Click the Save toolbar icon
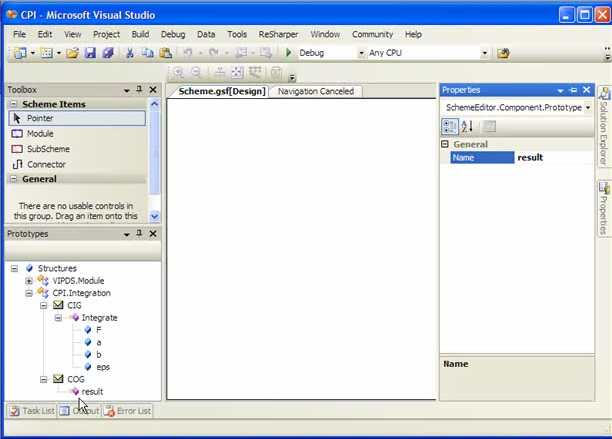This screenshot has width=612, height=439. pyautogui.click(x=90, y=53)
